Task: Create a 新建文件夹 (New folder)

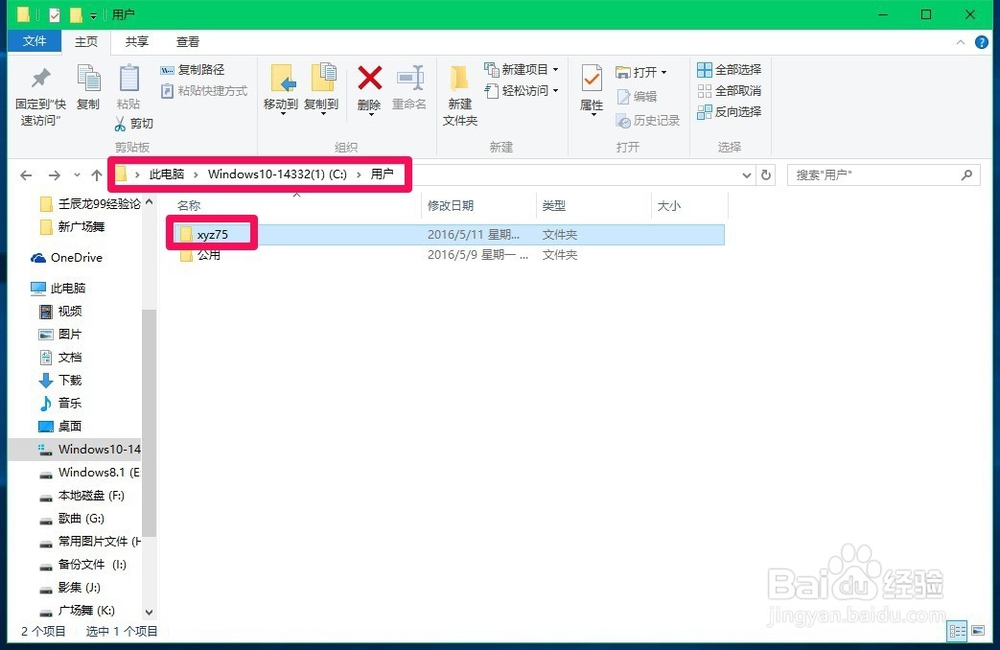Action: 459,90
